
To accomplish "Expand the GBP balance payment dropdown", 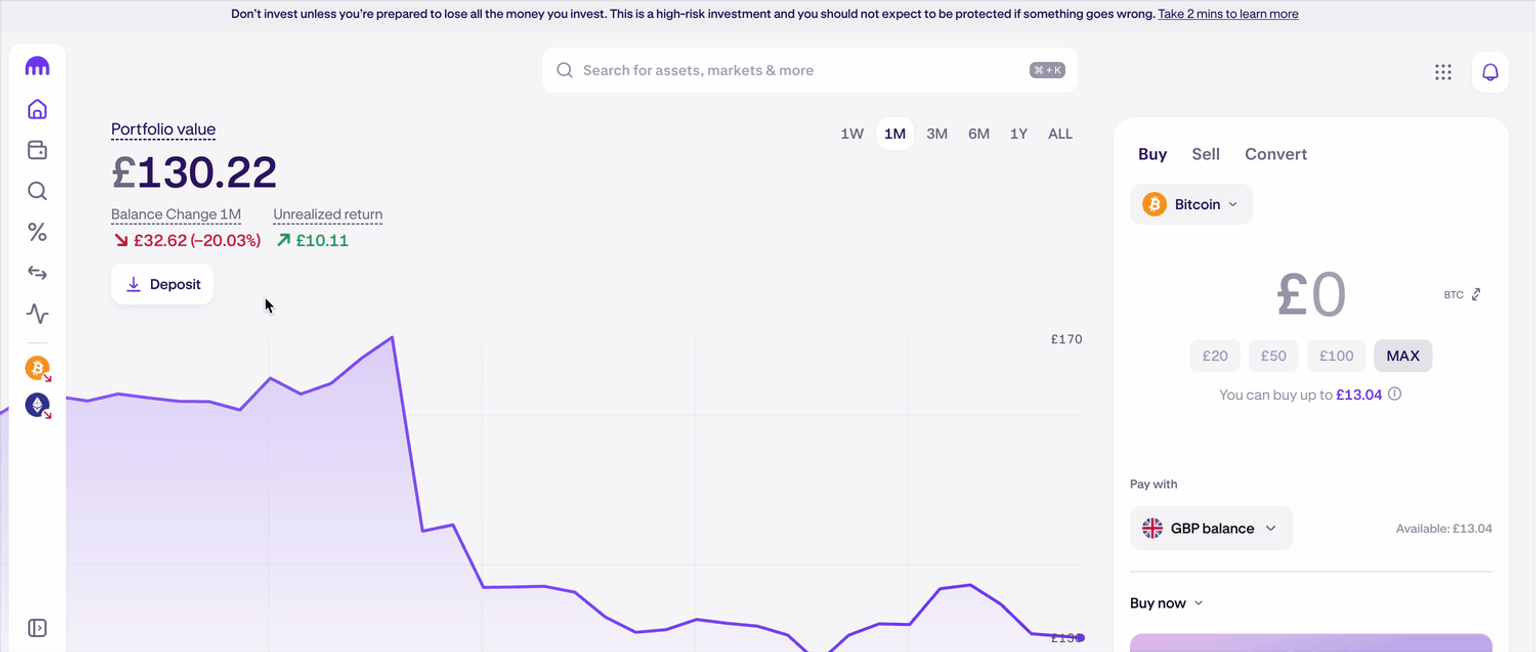I will coord(1211,528).
